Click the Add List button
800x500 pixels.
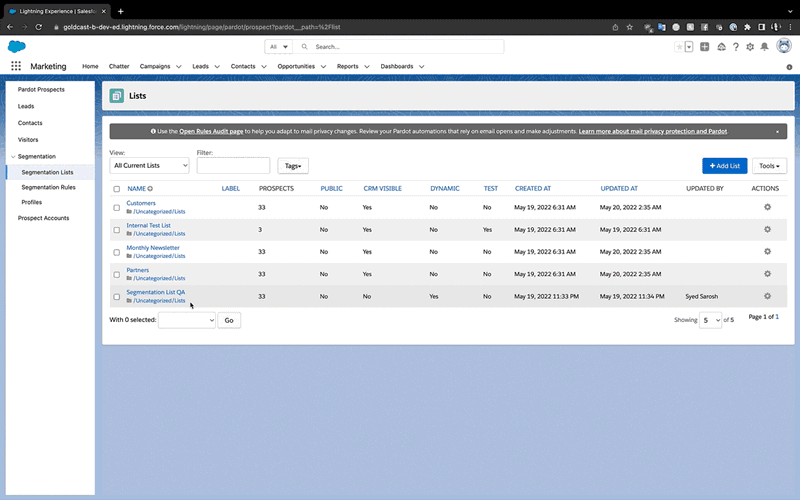click(x=724, y=166)
